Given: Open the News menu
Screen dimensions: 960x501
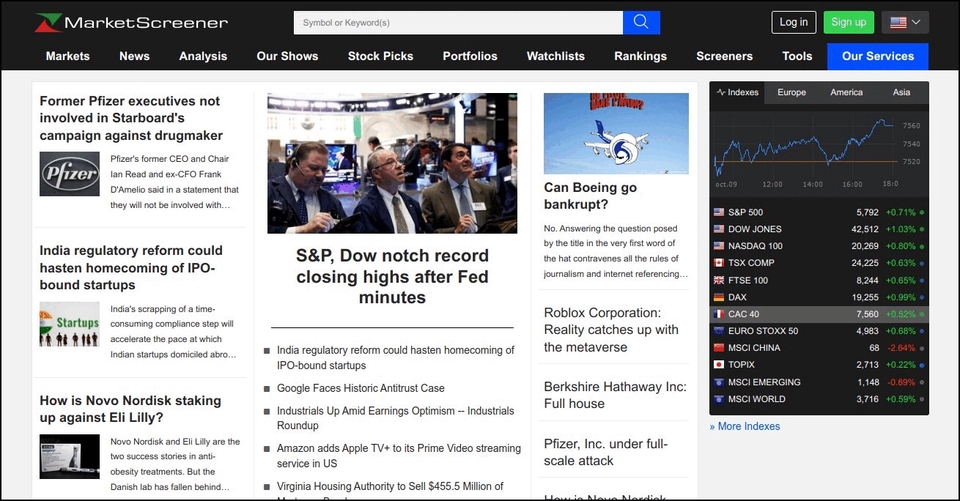Looking at the screenshot, I should 135,56.
